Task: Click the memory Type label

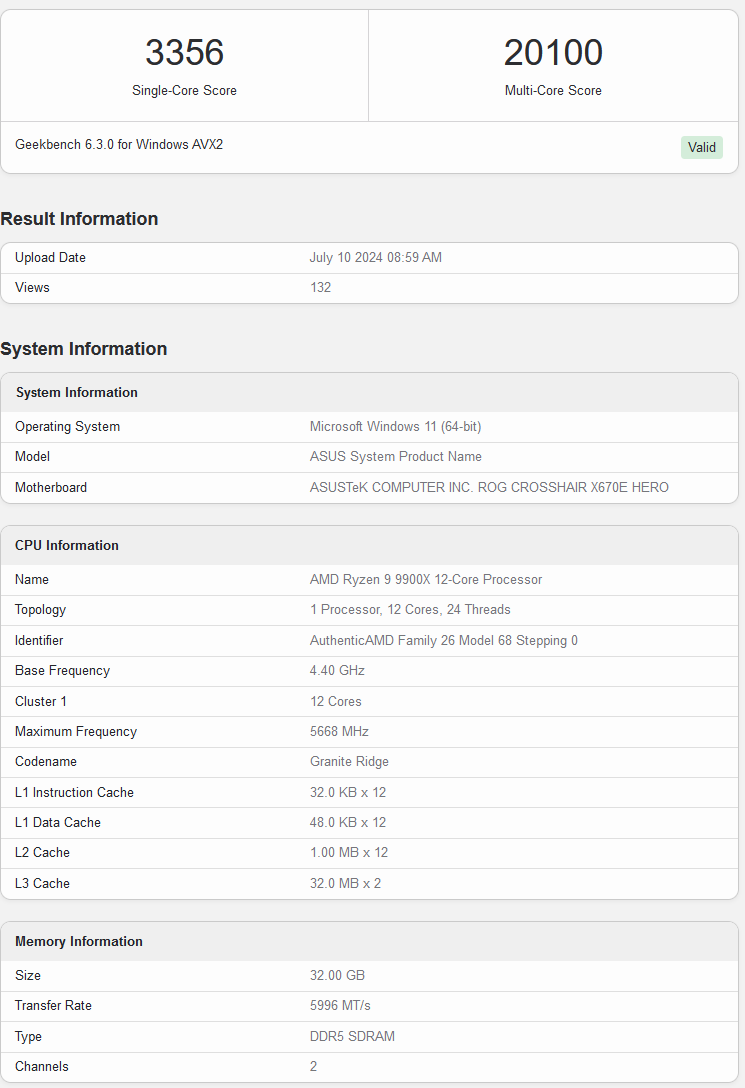Action: (x=28, y=1037)
